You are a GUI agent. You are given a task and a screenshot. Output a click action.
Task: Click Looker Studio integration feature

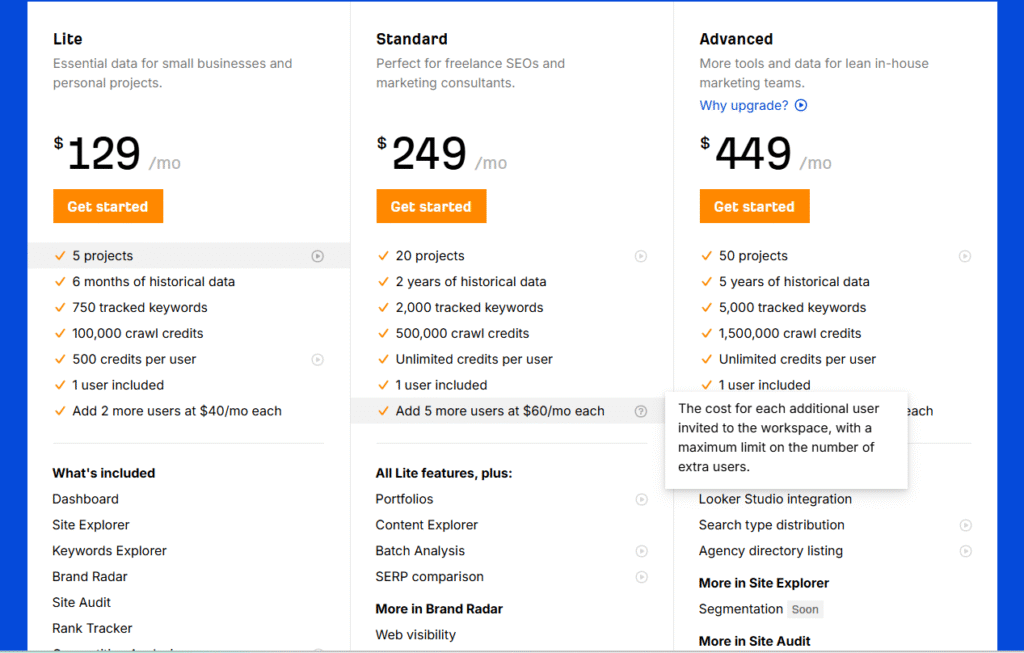tap(775, 499)
